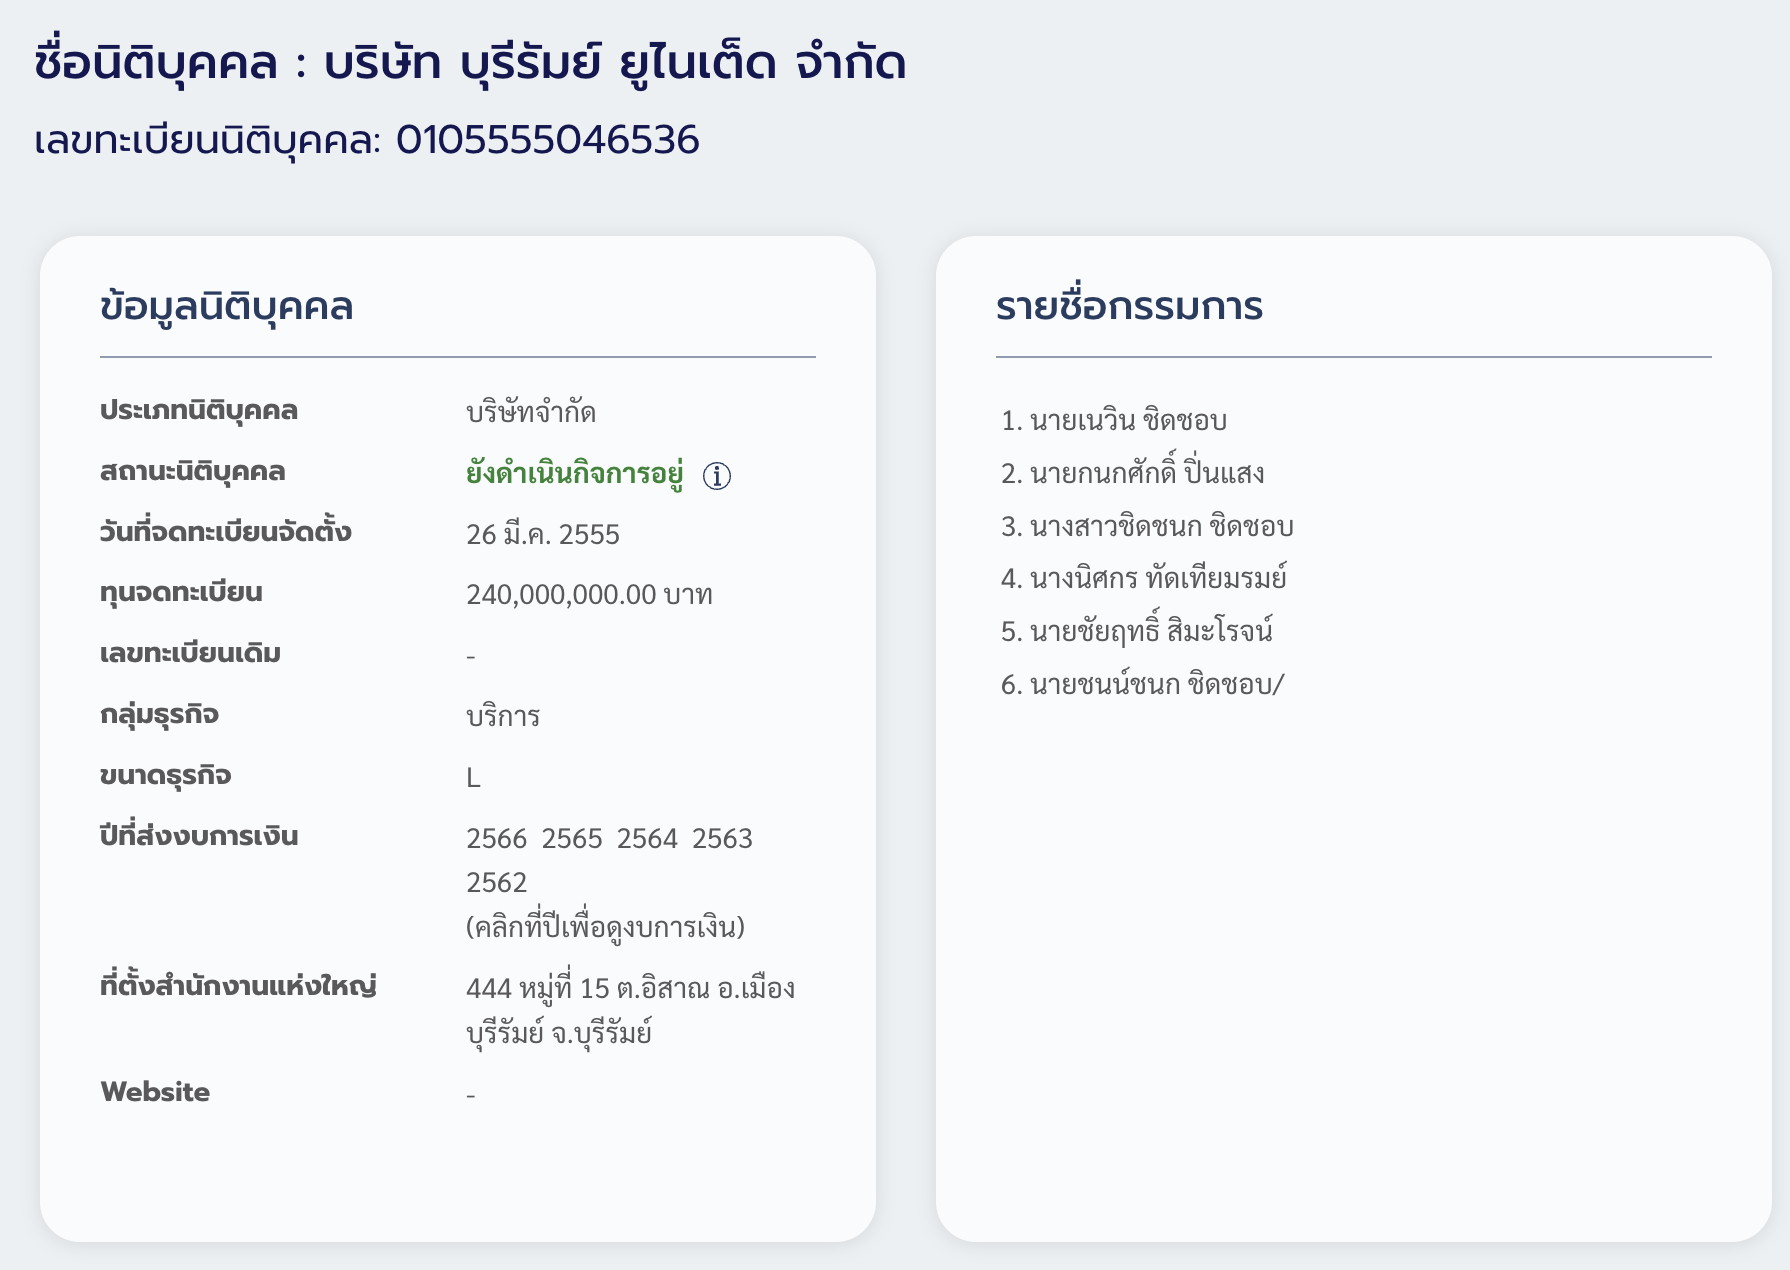Image resolution: width=1790 pixels, height=1270 pixels.
Task: Click the info icon beside company status
Action: point(717,476)
